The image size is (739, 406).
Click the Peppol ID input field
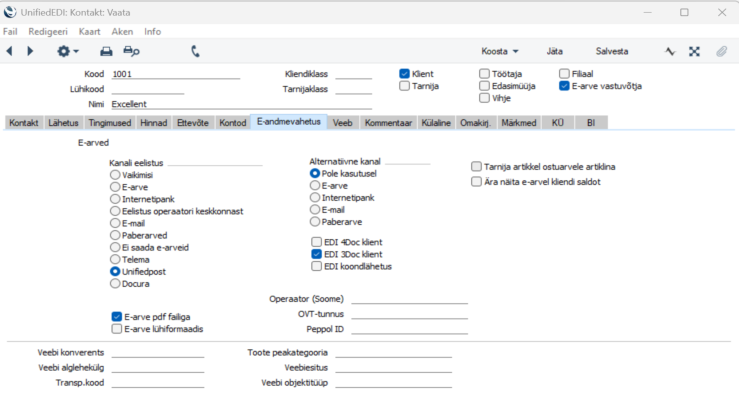coord(410,329)
